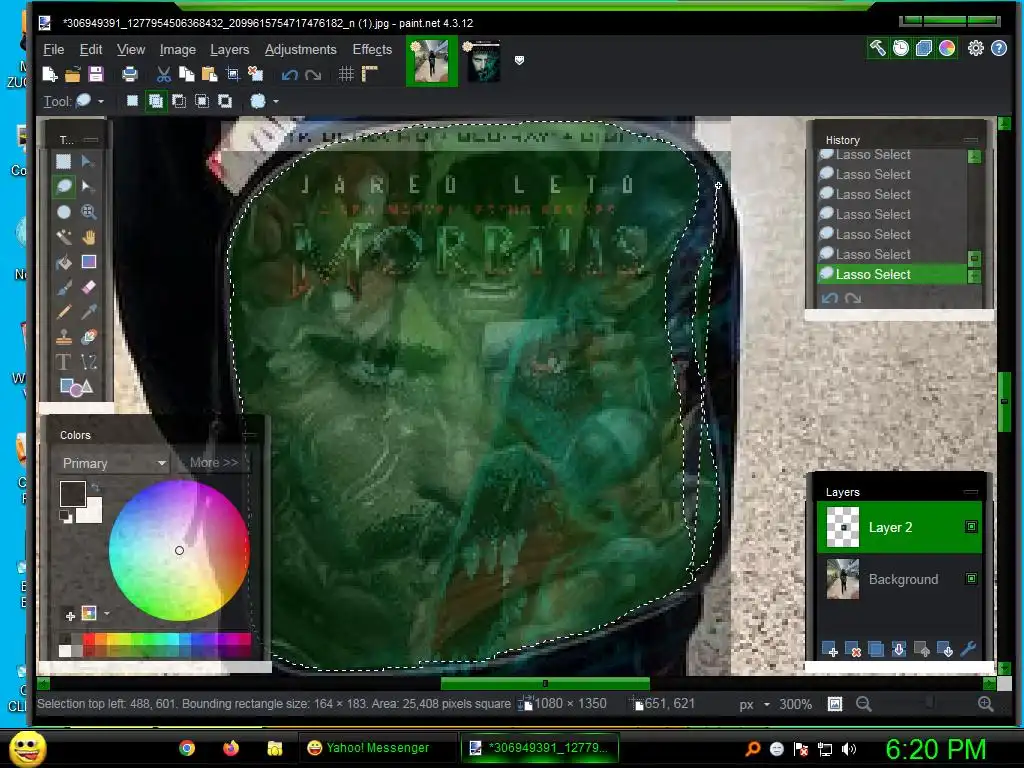Select the Gradient tool

[89, 262]
